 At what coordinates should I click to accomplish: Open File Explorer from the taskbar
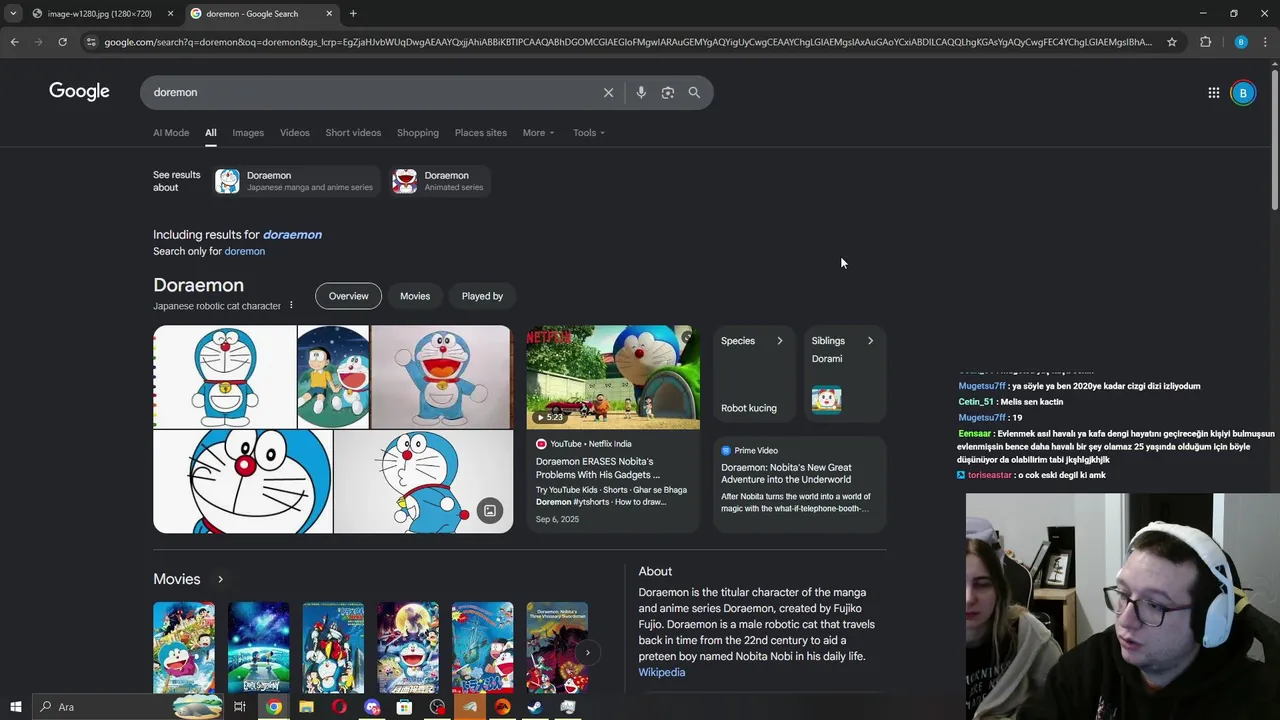click(306, 707)
